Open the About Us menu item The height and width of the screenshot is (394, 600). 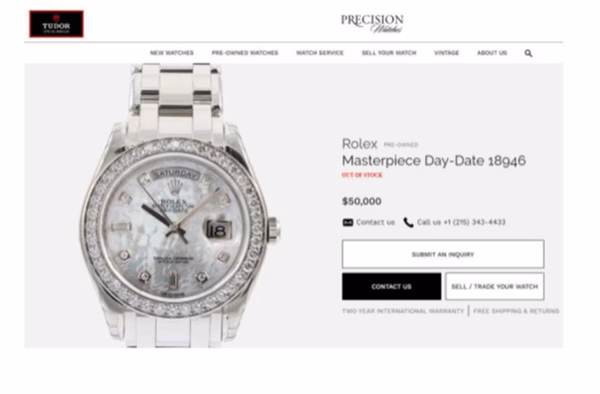(492, 53)
